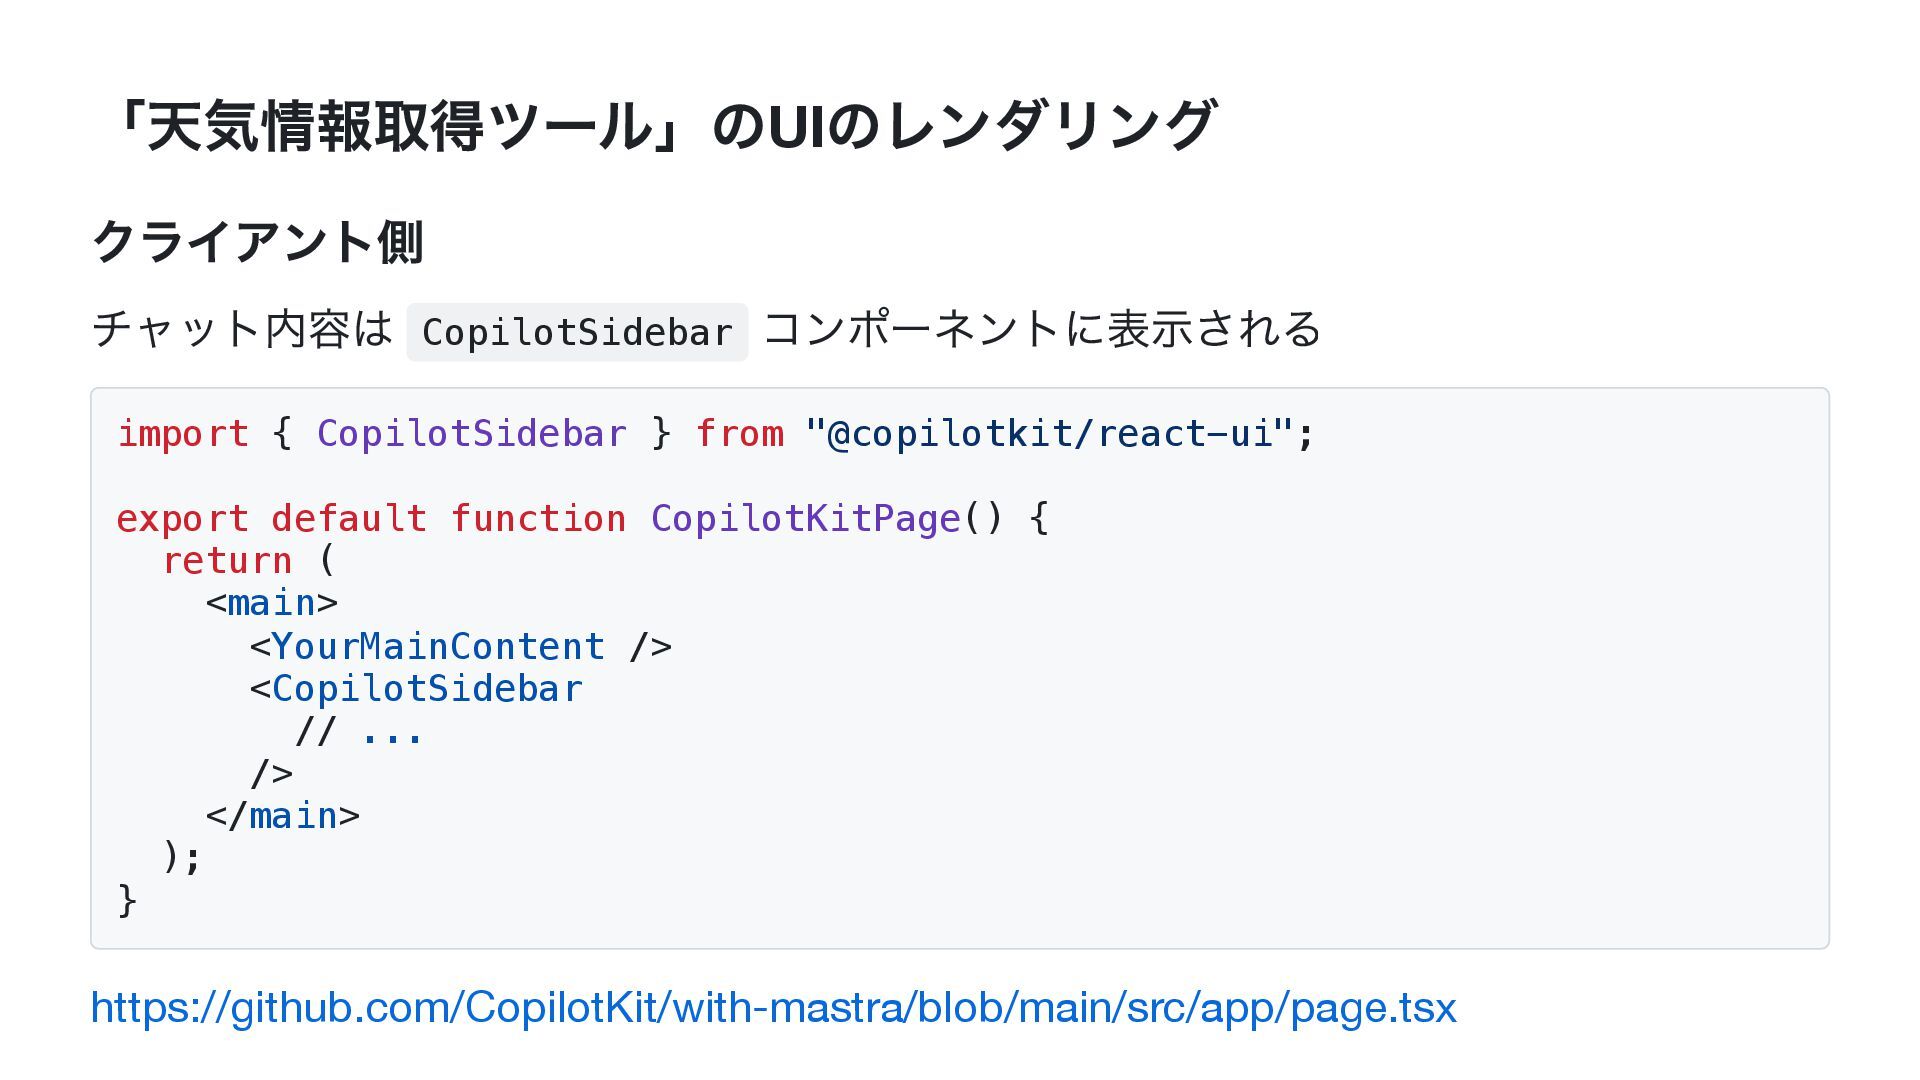This screenshot has width=1920, height=1080.
Task: Click the from keyword in import
Action: pos(739,434)
